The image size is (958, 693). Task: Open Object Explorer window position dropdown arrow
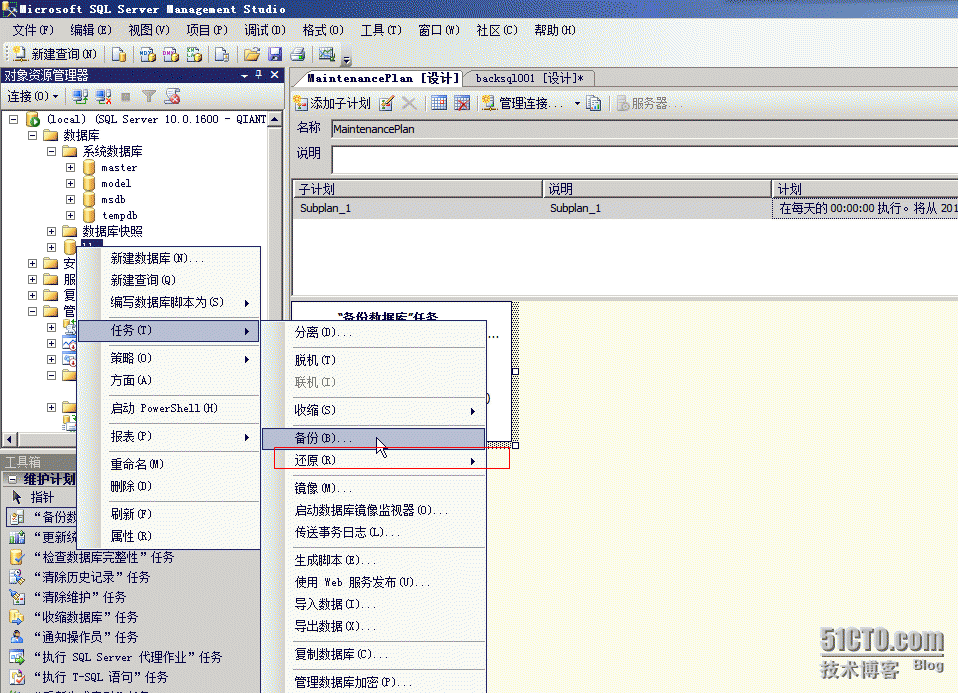pyautogui.click(x=244, y=75)
